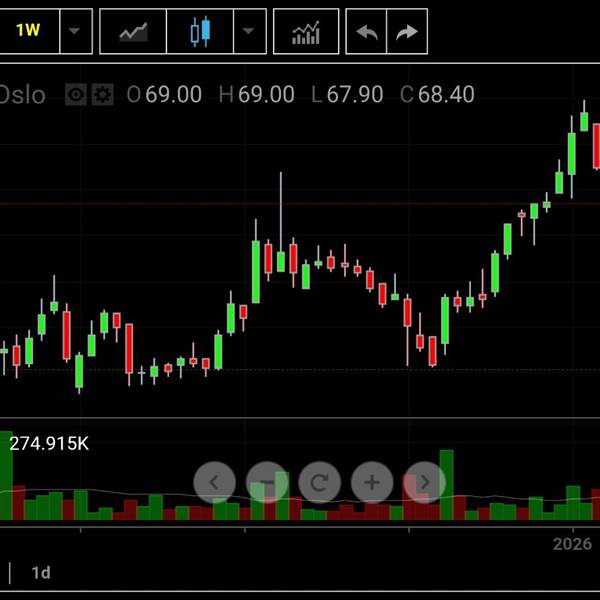600x600 pixels.
Task: Expand the chart style dropdown arrow
Action: pos(250,31)
